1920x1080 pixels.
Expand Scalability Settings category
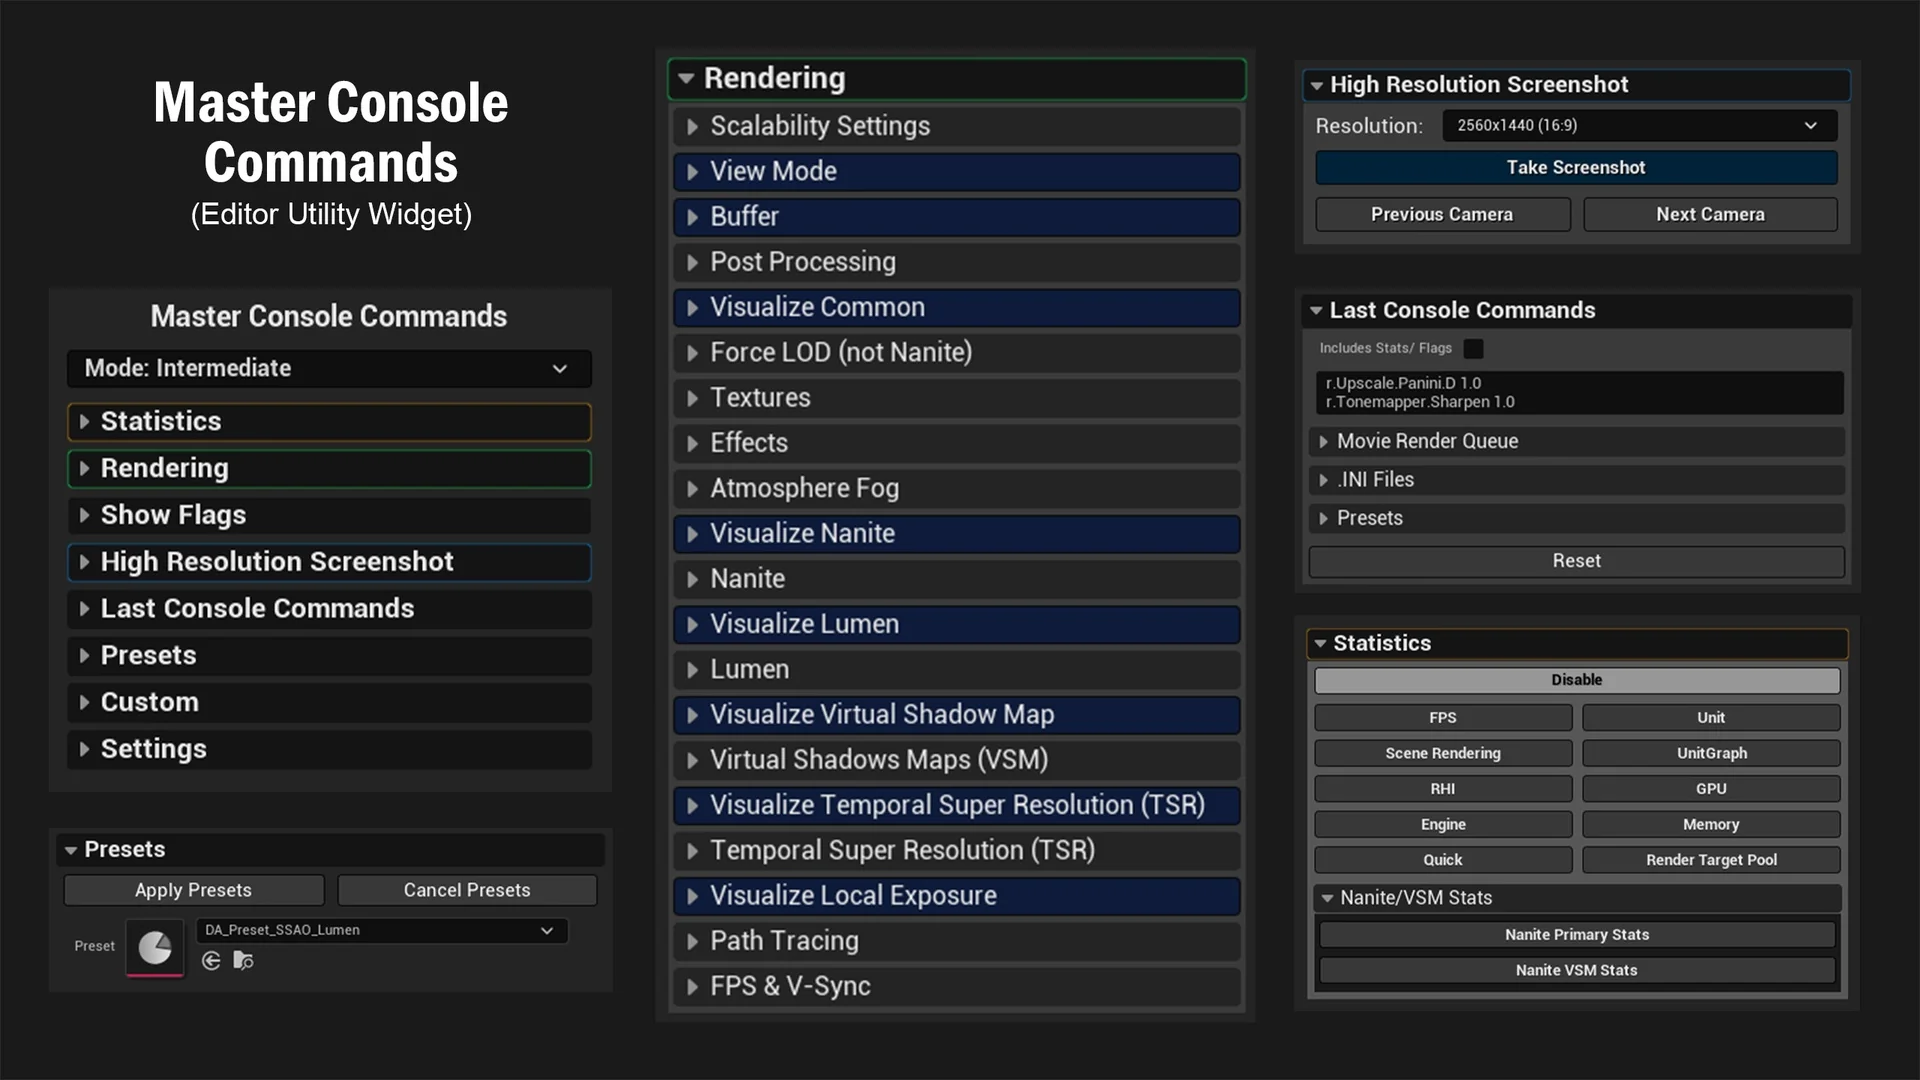click(956, 126)
